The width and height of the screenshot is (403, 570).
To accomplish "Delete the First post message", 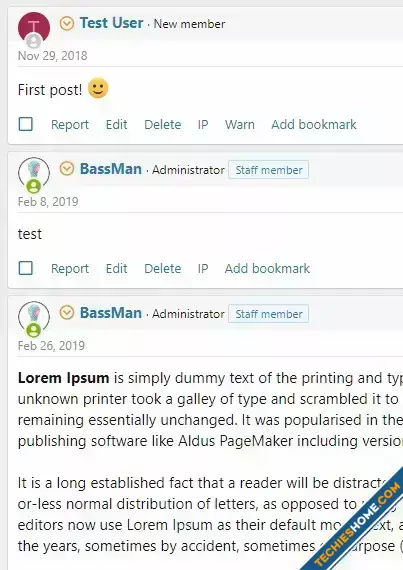I will [162, 124].
